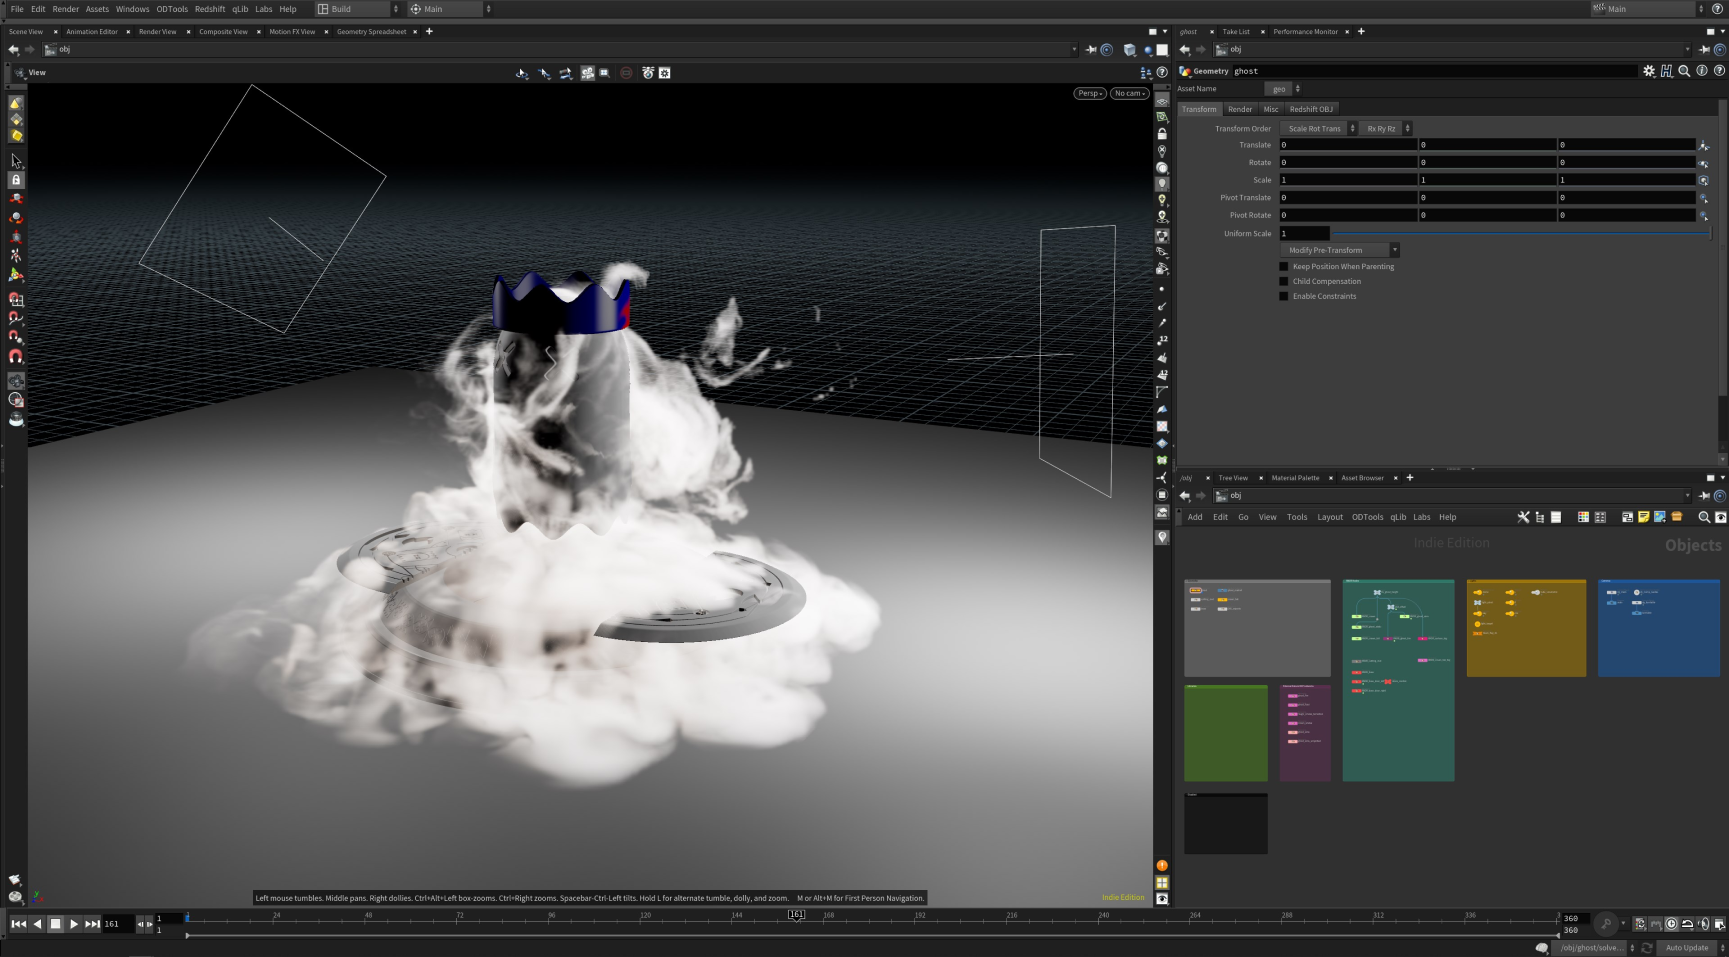
Task: Open the display options gear in the viewport toolbar
Action: (665, 72)
